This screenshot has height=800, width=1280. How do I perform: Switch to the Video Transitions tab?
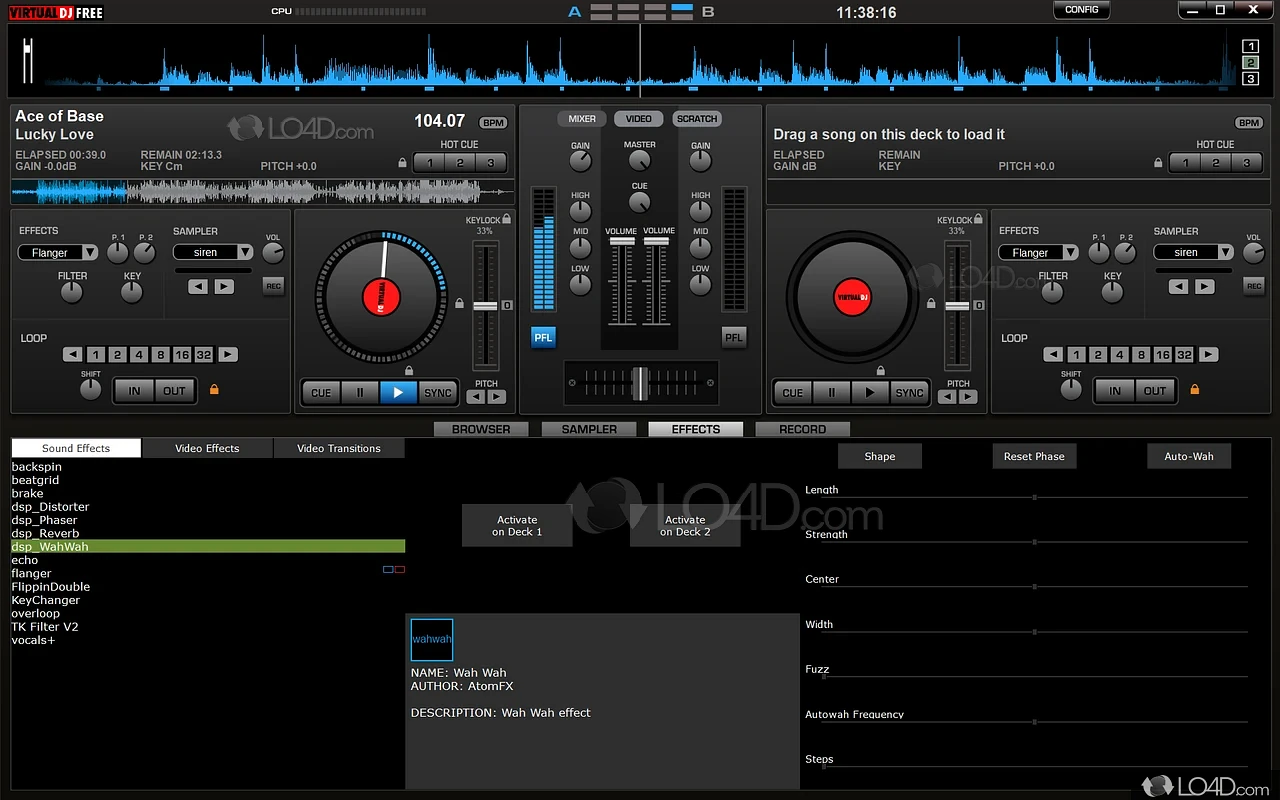click(339, 448)
